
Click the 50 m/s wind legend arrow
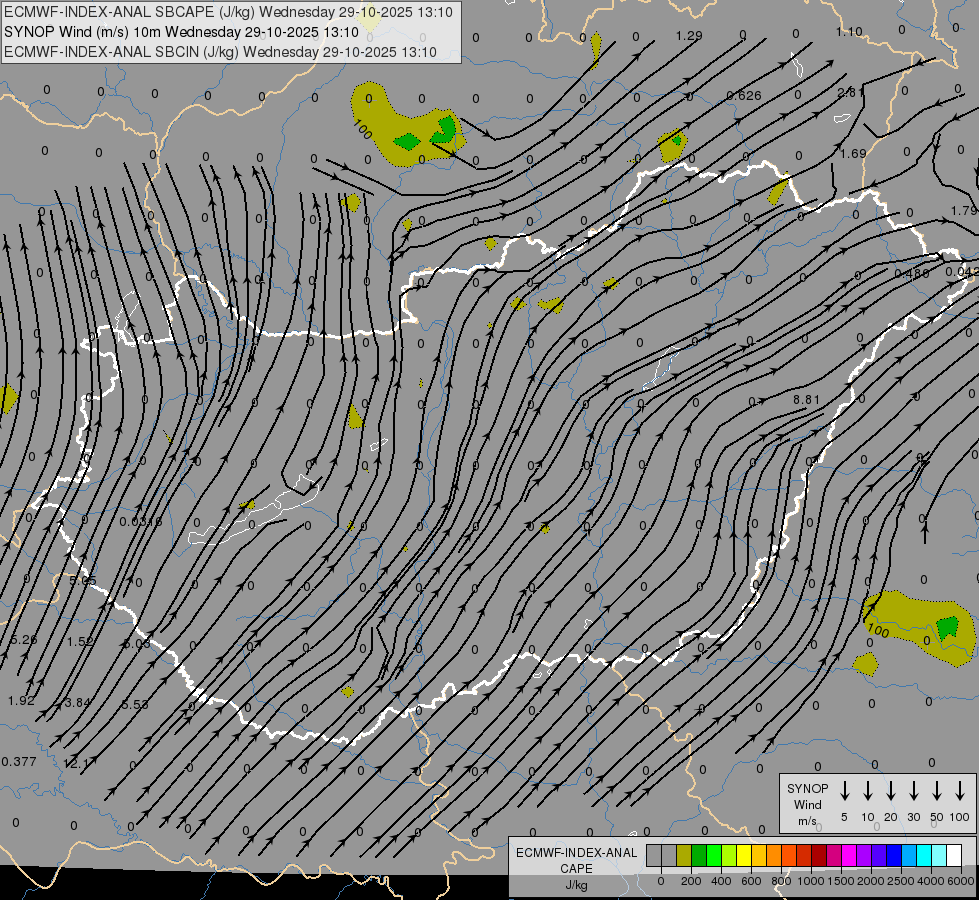pos(937,791)
